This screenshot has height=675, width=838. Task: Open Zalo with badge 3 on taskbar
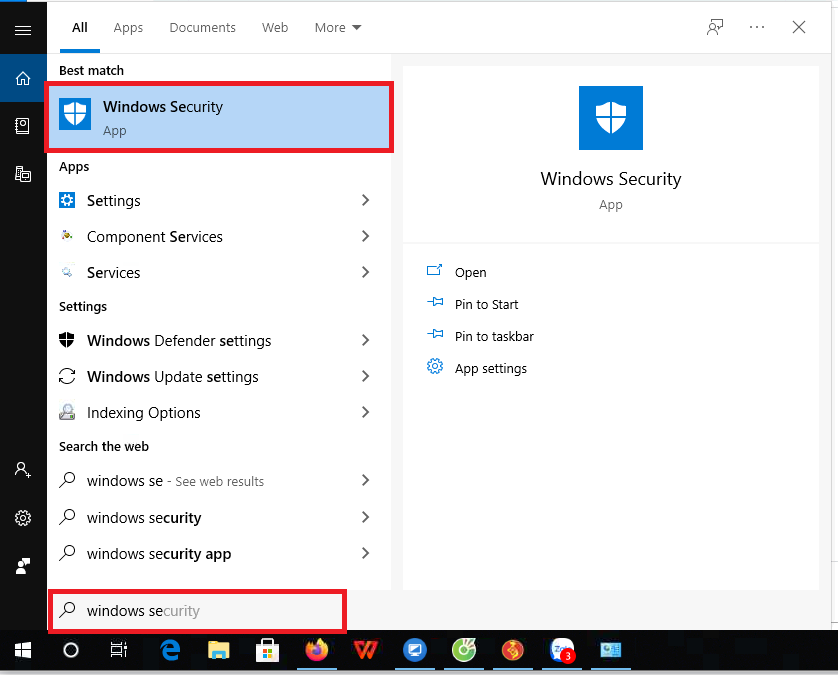562,650
